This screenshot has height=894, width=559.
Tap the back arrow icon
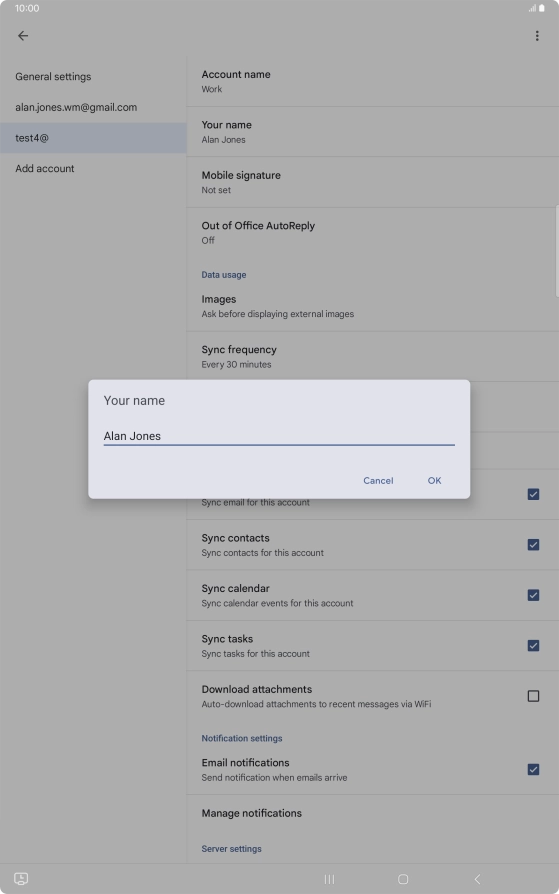point(23,36)
